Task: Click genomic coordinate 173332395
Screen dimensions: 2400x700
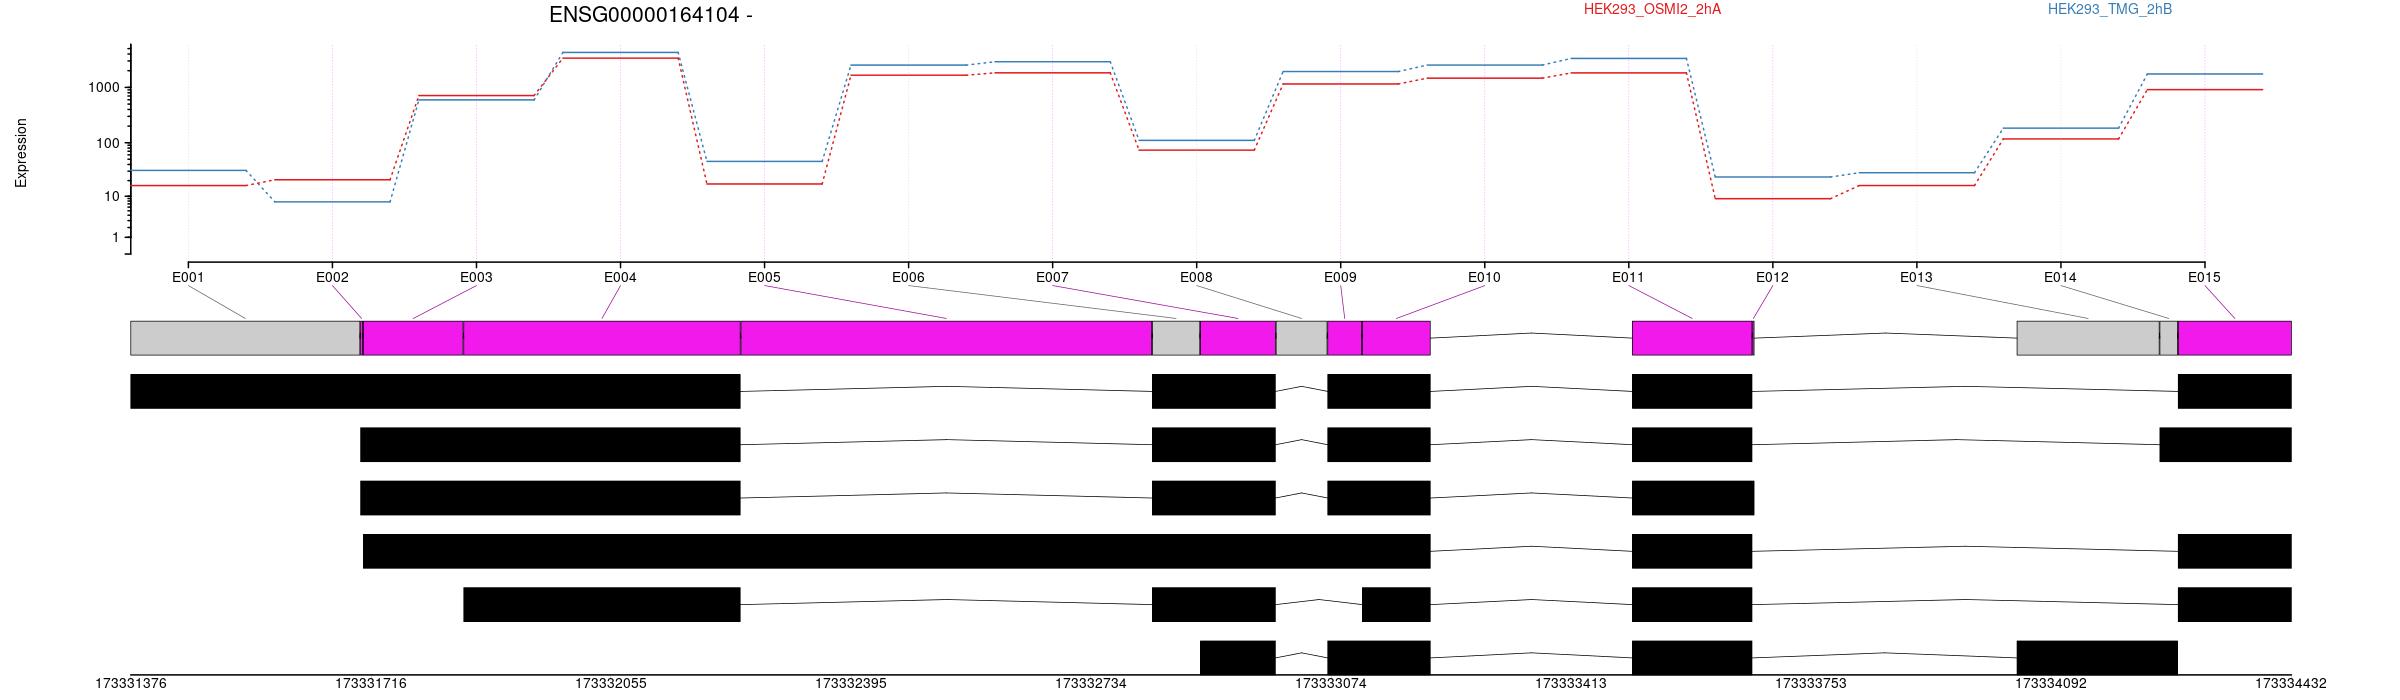Action: click(x=851, y=684)
